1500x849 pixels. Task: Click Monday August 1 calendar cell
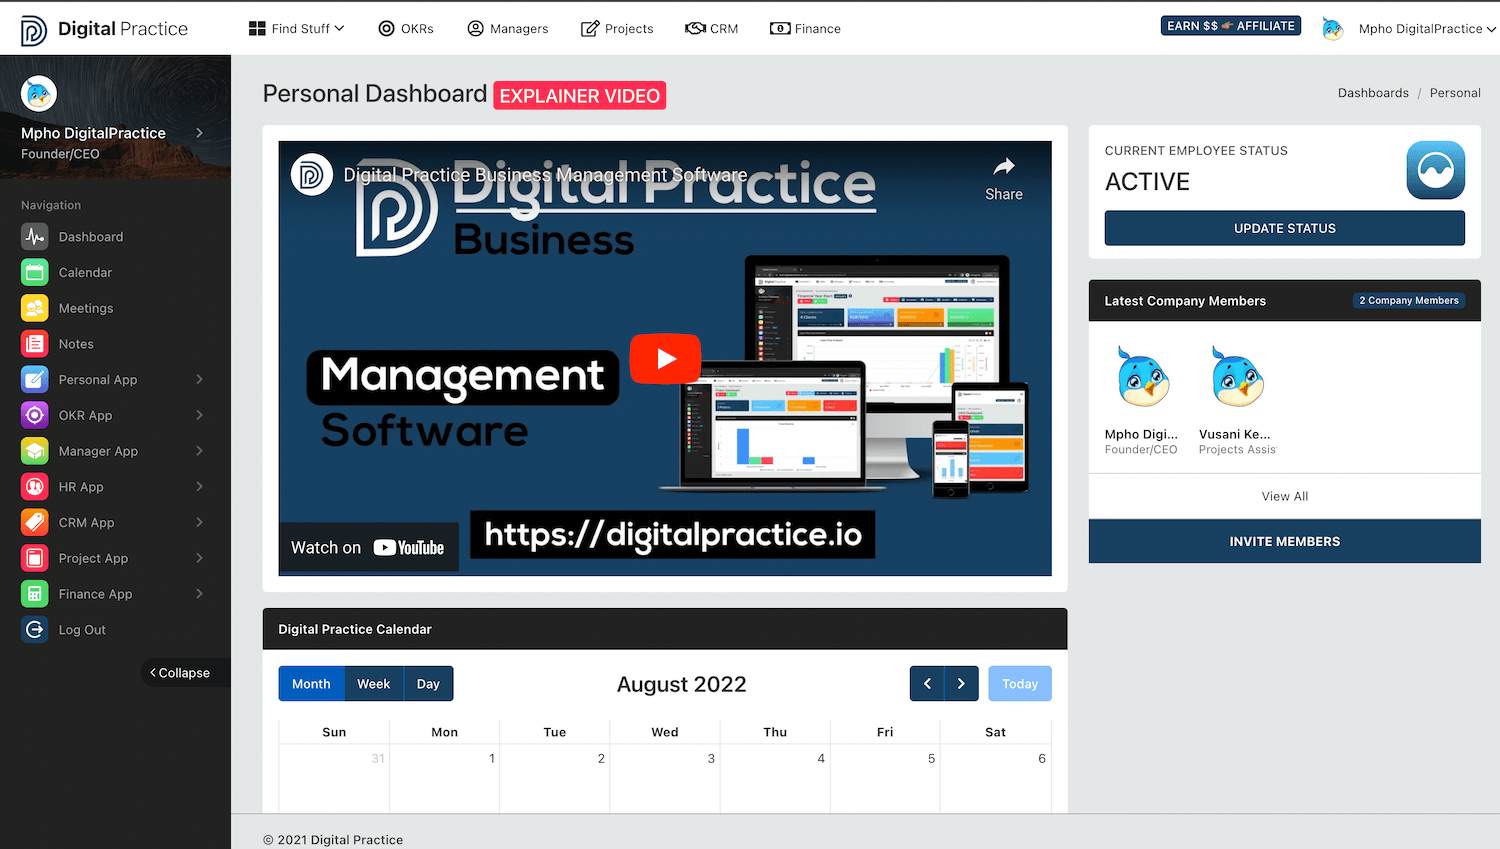click(x=444, y=780)
